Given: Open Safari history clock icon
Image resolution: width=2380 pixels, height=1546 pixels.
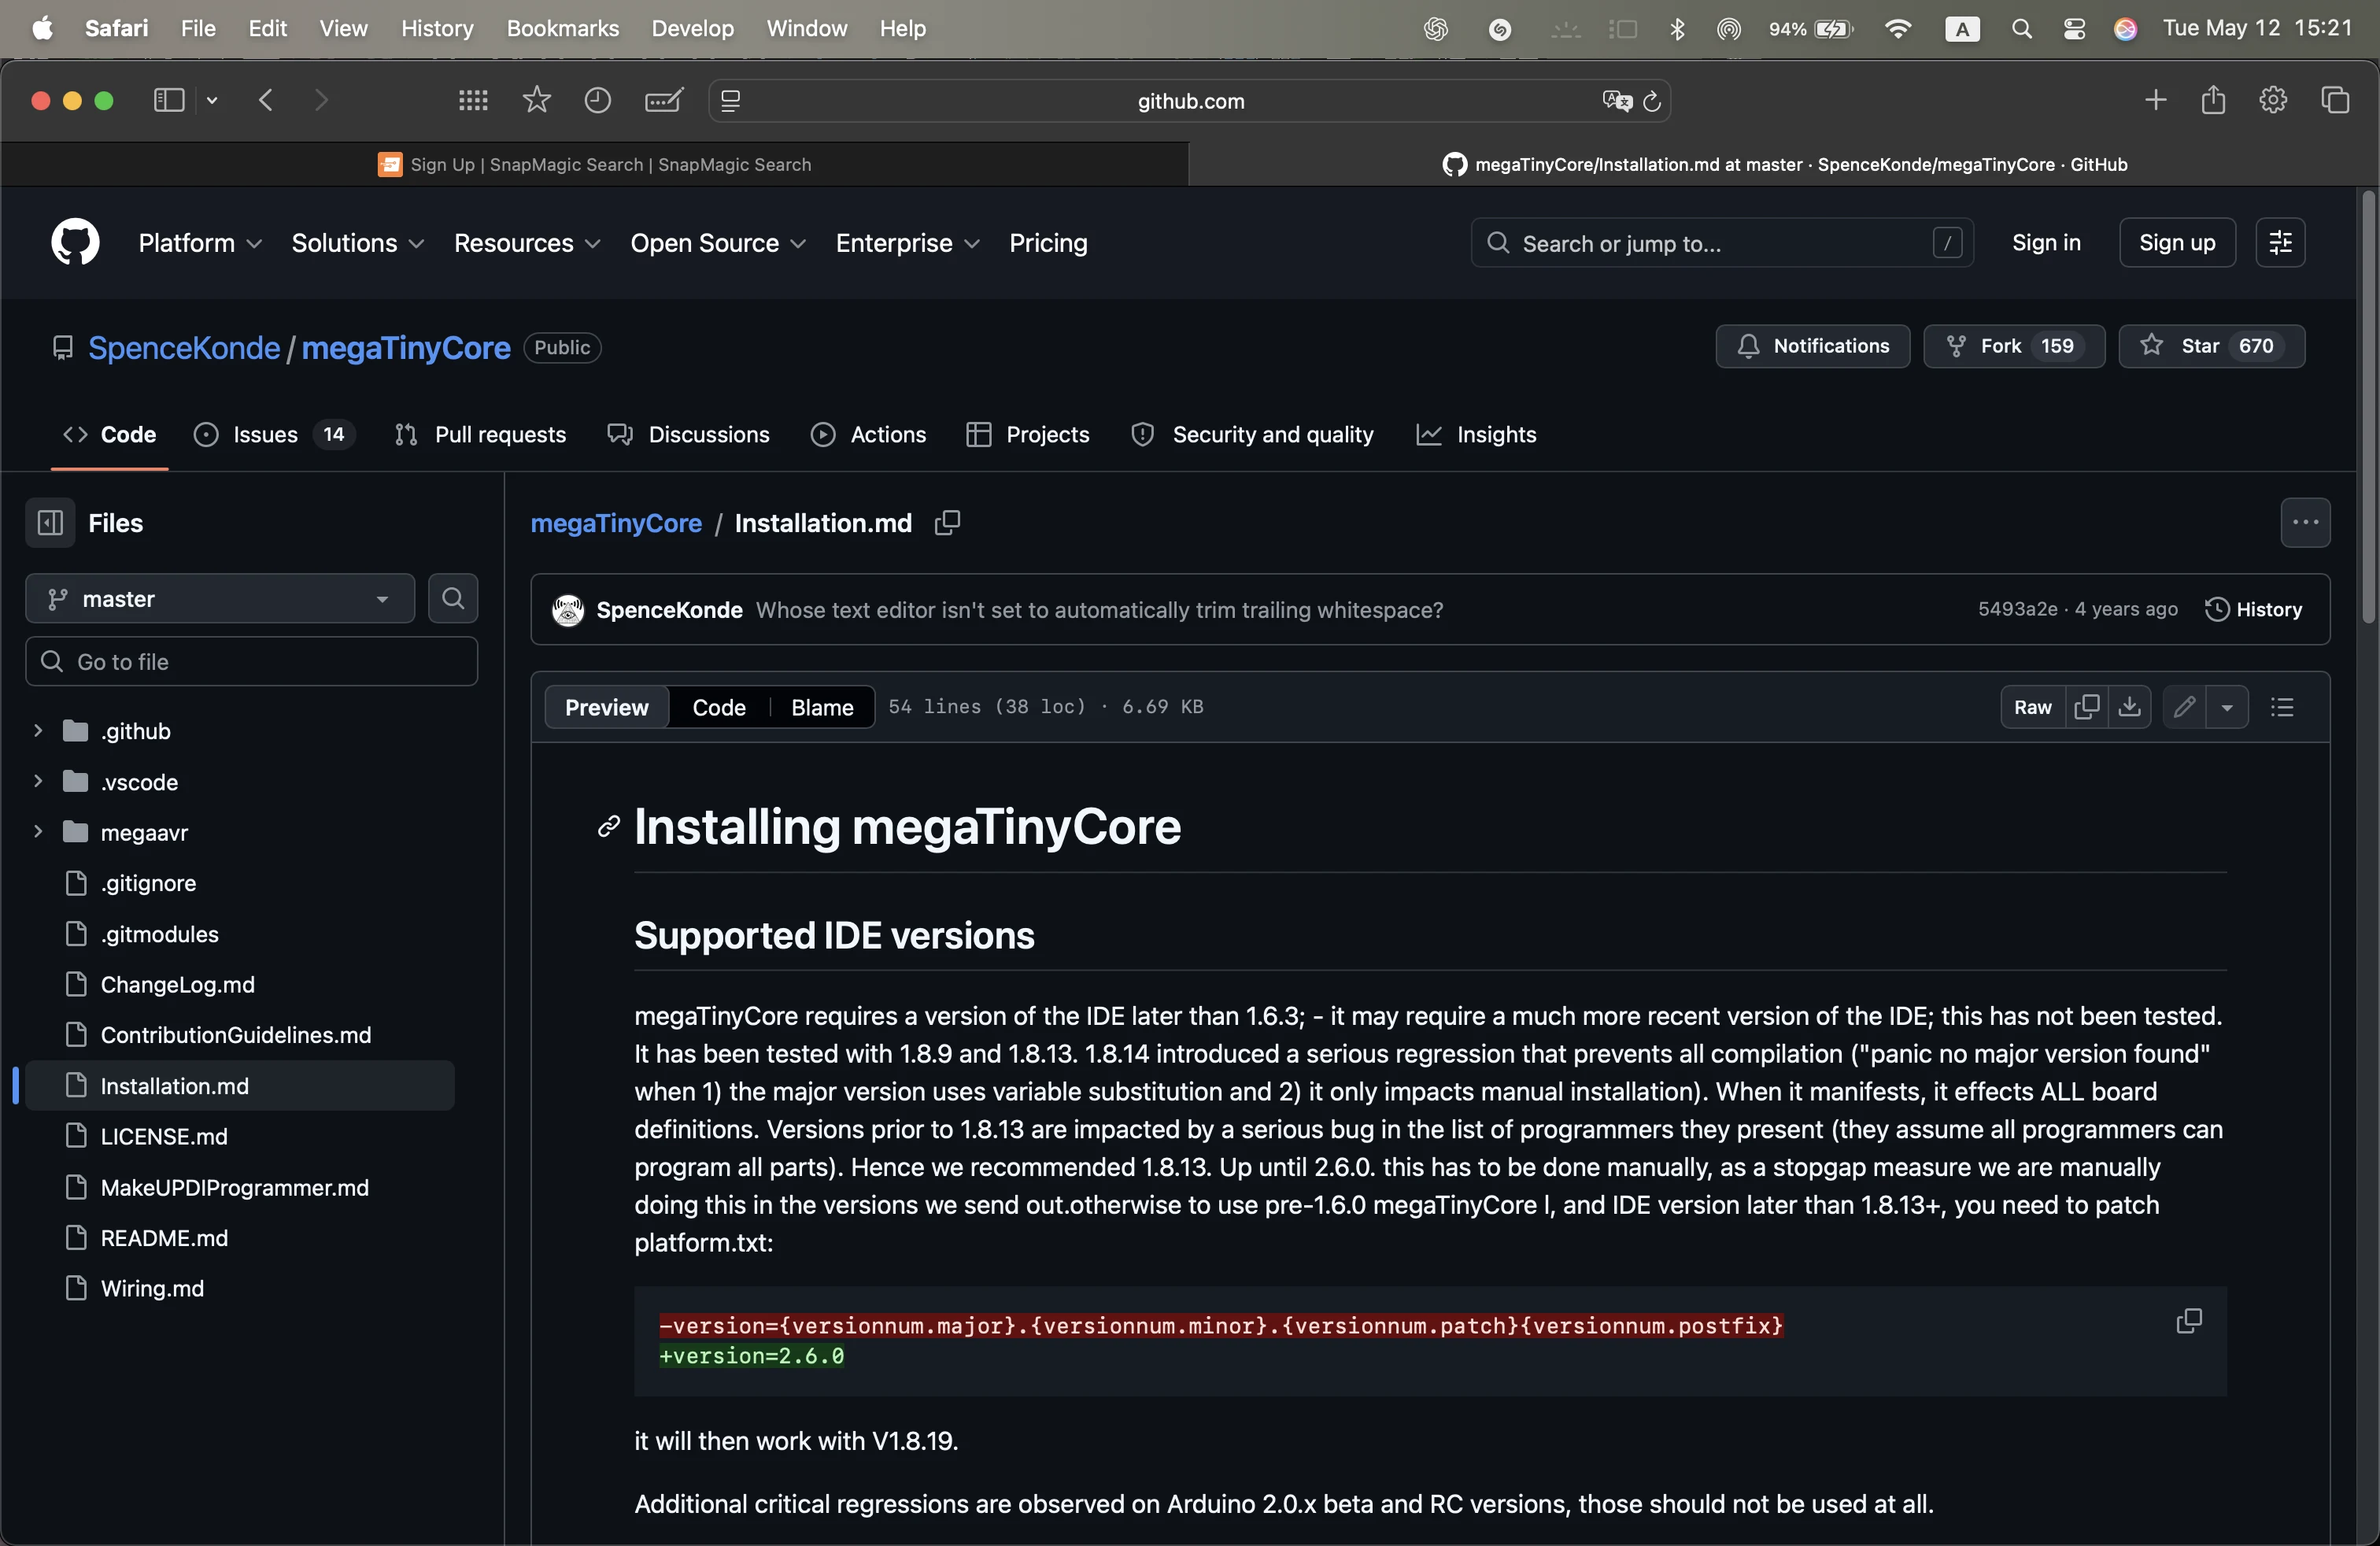Looking at the screenshot, I should click(598, 100).
